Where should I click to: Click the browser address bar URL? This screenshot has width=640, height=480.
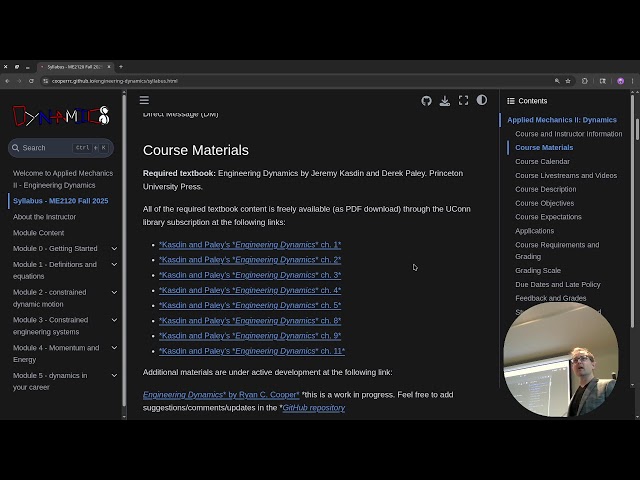115,81
